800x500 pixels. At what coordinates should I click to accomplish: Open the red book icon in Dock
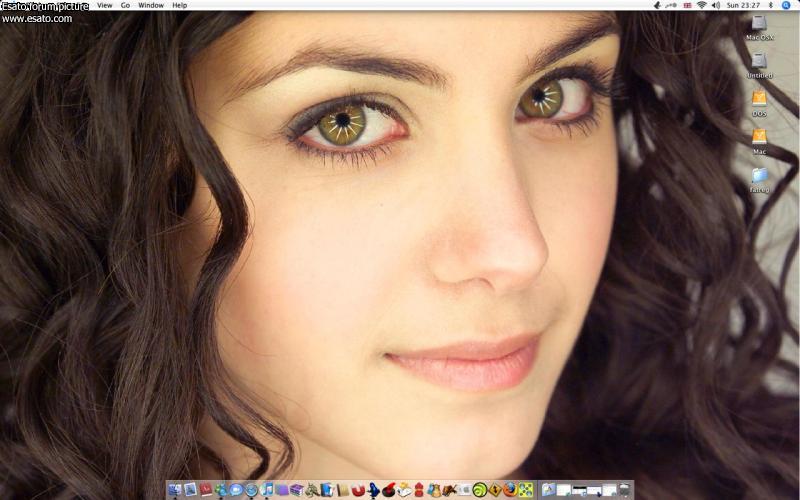206,490
